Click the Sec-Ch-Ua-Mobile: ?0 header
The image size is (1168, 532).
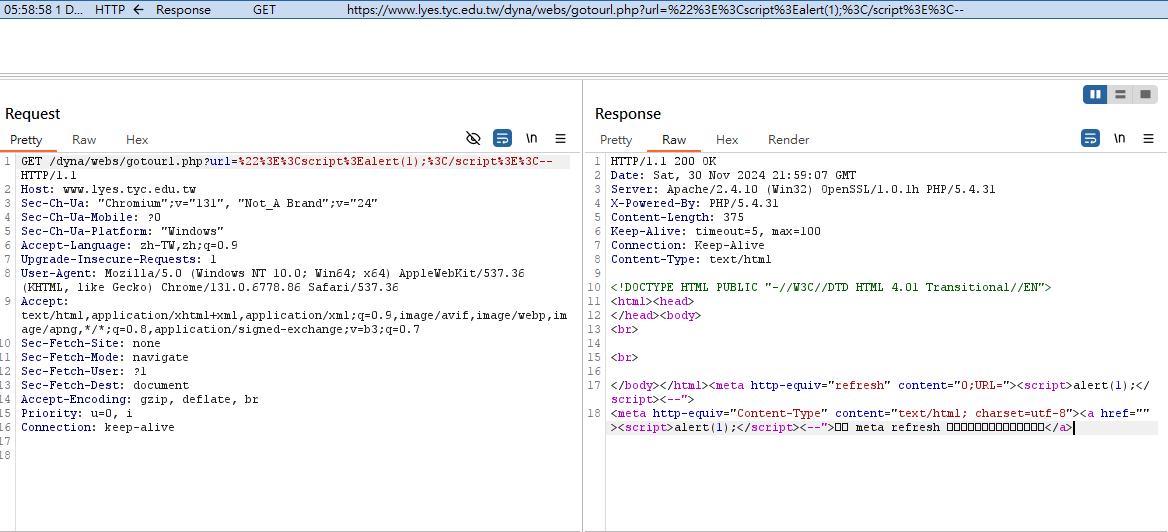coord(91,218)
